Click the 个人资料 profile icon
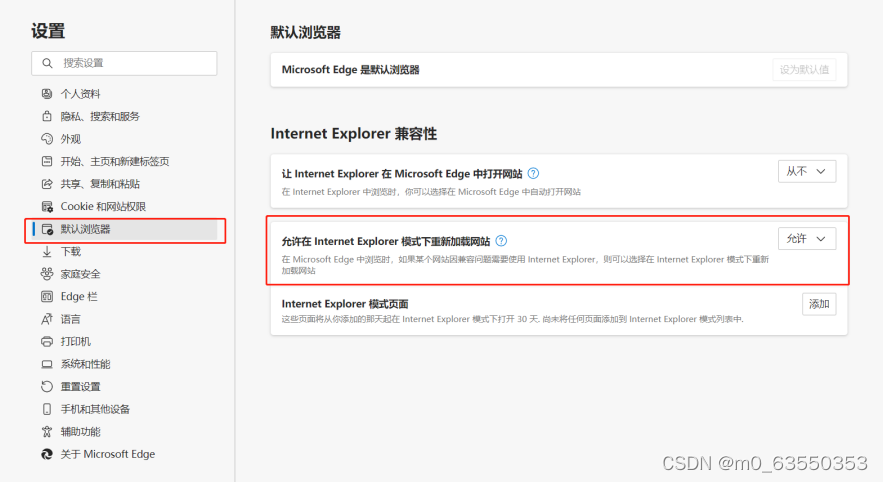This screenshot has height=482, width=883. [47, 93]
